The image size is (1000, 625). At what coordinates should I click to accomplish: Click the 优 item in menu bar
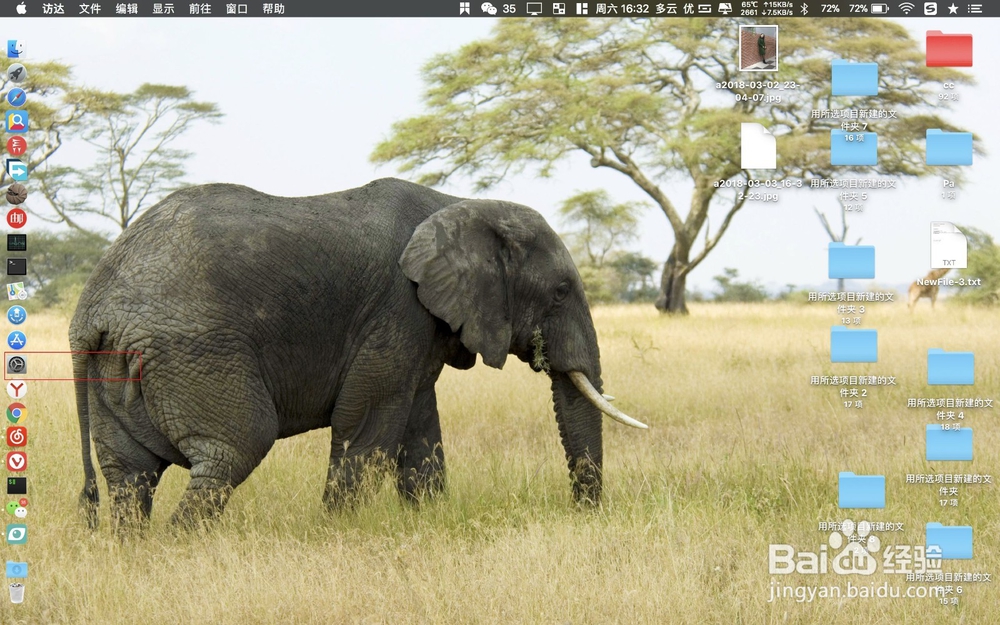coord(689,8)
